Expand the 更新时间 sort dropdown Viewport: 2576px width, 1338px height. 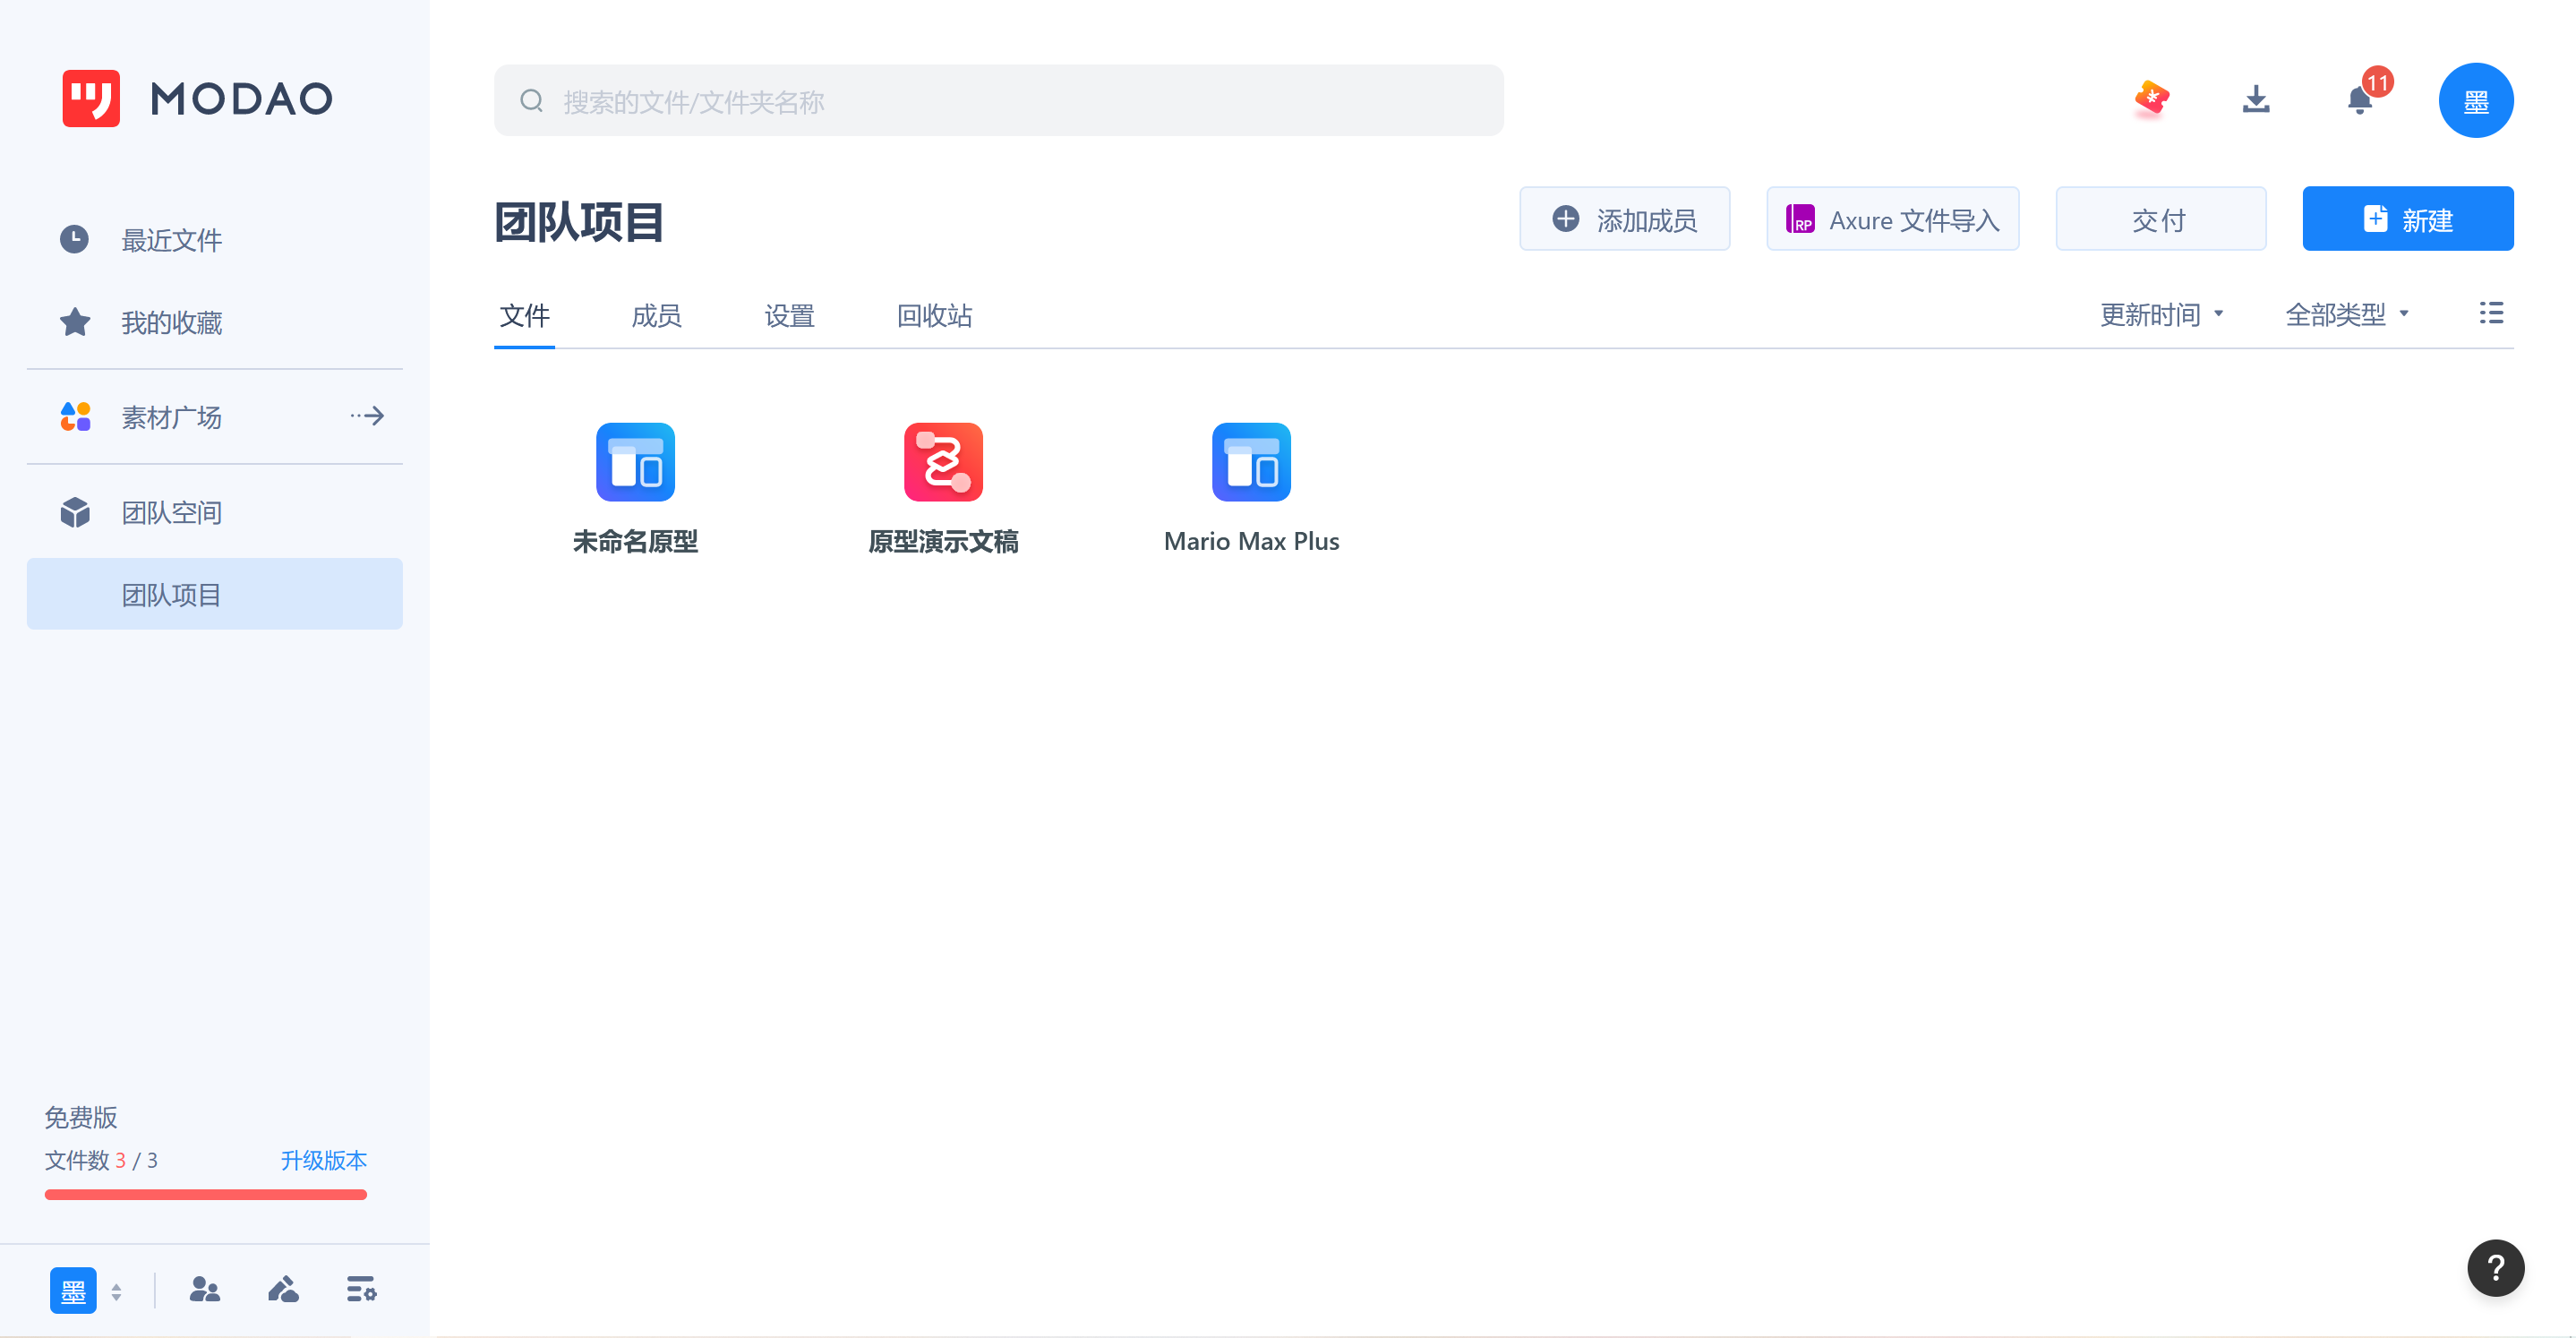2161,315
